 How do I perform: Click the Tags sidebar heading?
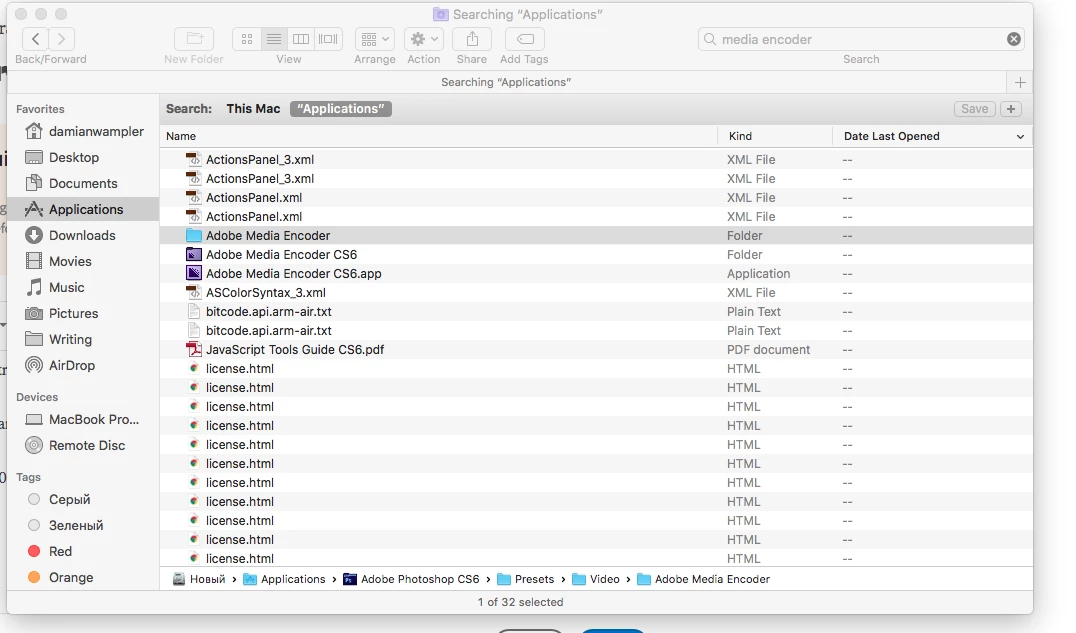28,477
